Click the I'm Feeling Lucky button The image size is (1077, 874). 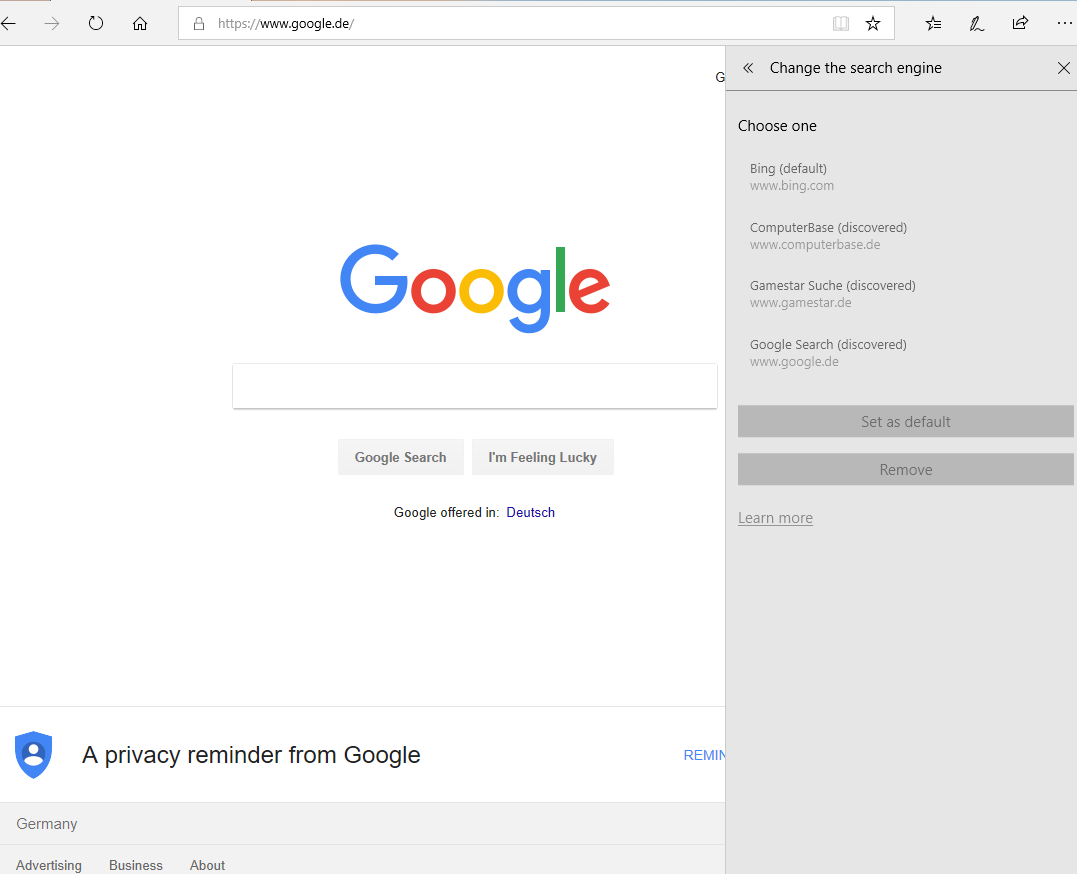(x=543, y=457)
